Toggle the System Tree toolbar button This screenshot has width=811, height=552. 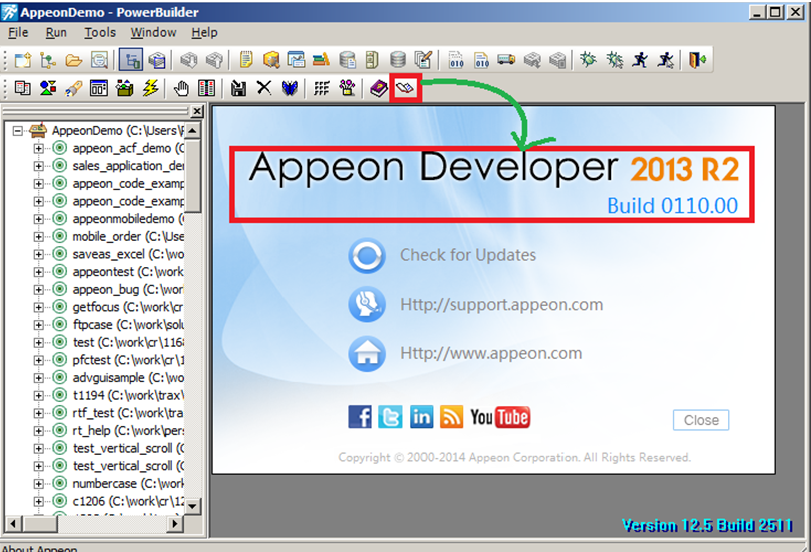pyautogui.click(x=131, y=60)
